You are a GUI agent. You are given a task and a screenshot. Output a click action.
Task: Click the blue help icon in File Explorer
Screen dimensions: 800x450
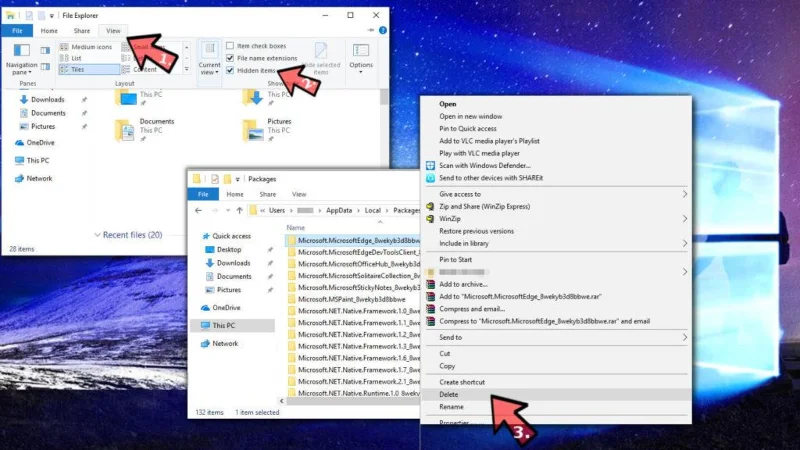click(383, 30)
